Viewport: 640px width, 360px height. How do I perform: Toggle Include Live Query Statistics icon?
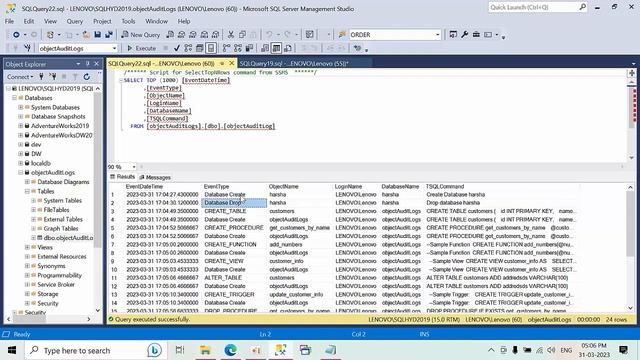[238, 48]
